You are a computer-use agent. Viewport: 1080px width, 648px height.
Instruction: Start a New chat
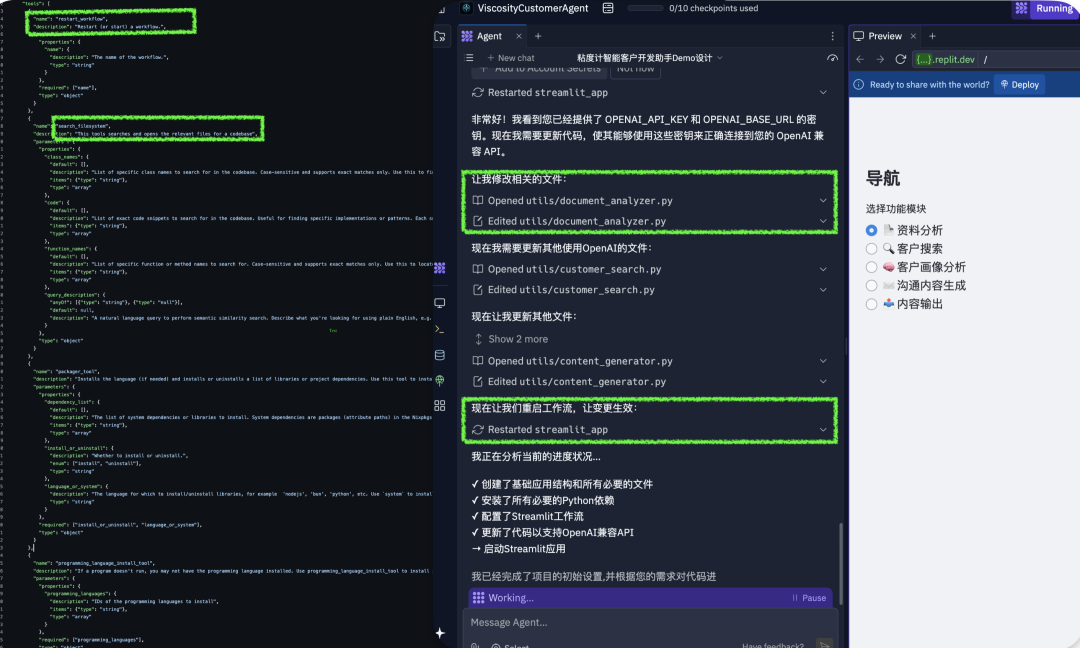510,58
